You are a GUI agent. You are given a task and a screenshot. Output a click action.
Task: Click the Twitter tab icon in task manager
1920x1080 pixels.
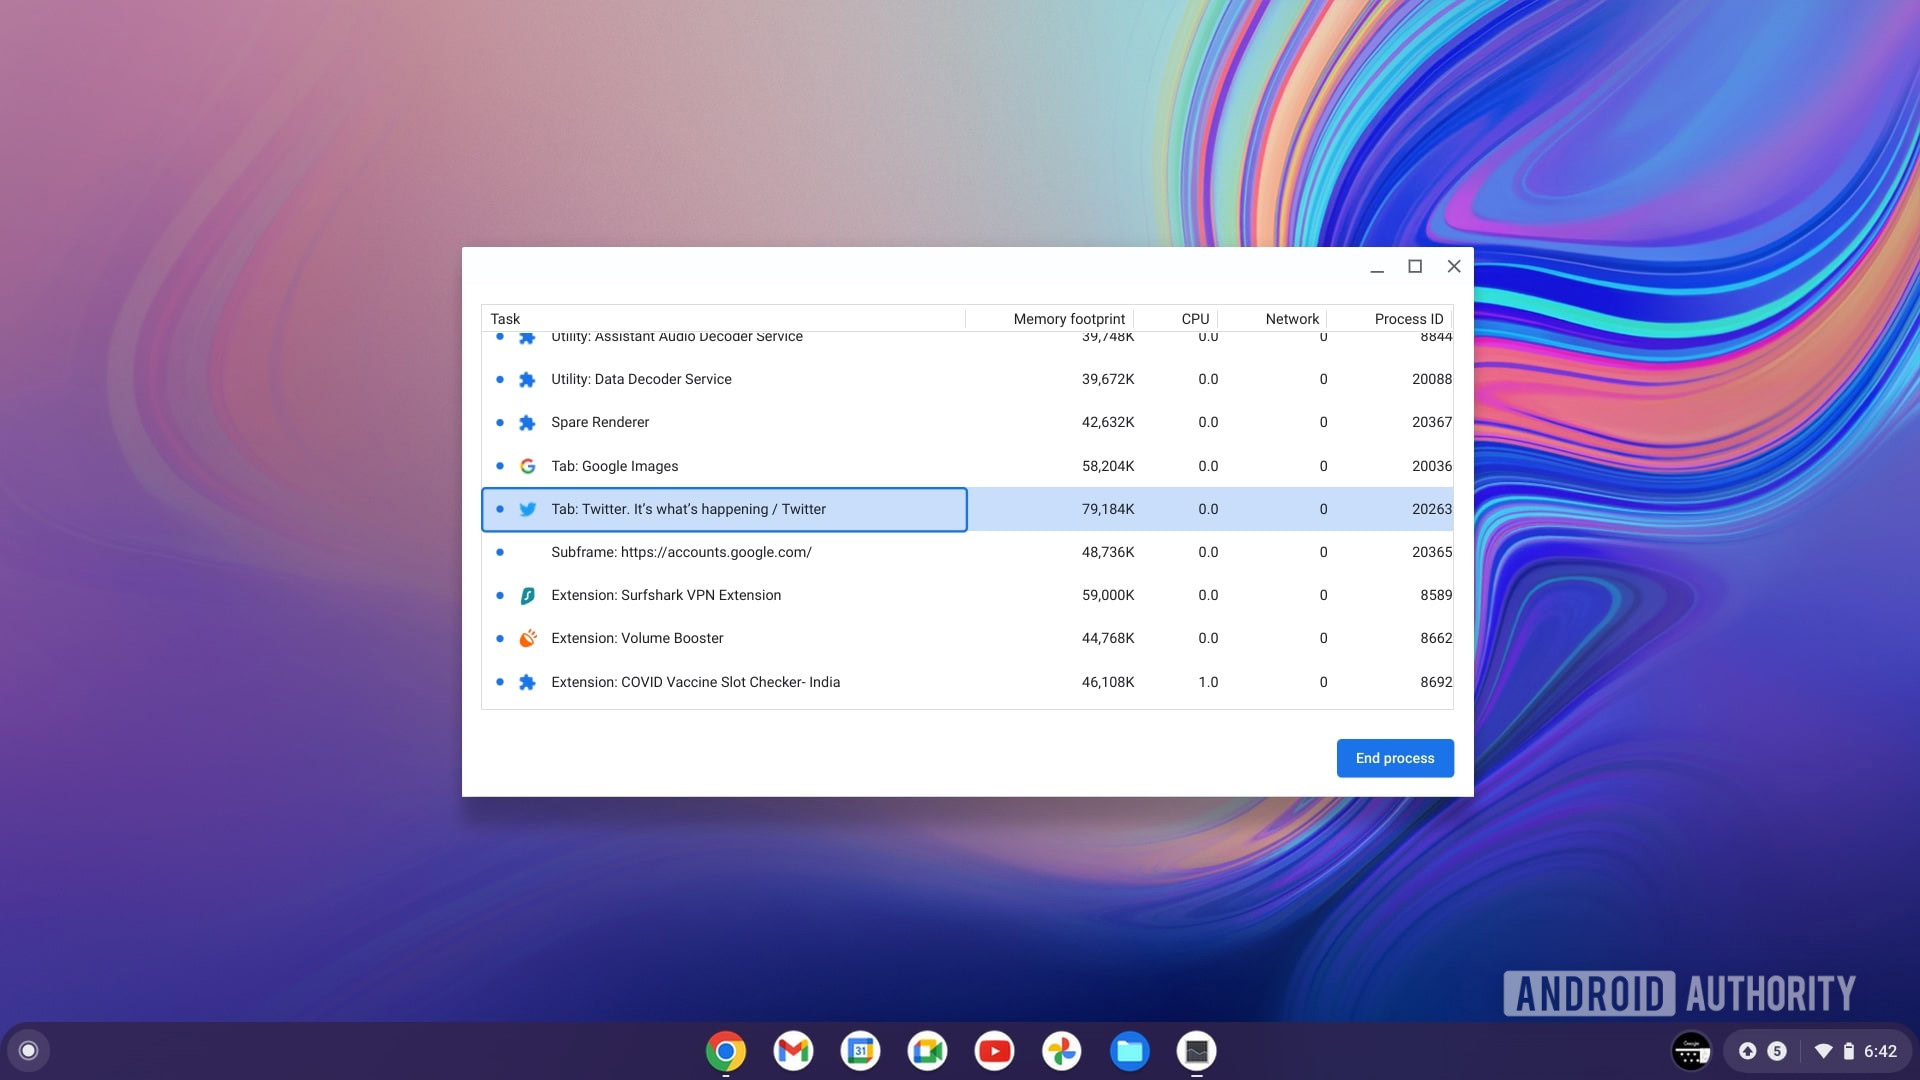tap(527, 509)
